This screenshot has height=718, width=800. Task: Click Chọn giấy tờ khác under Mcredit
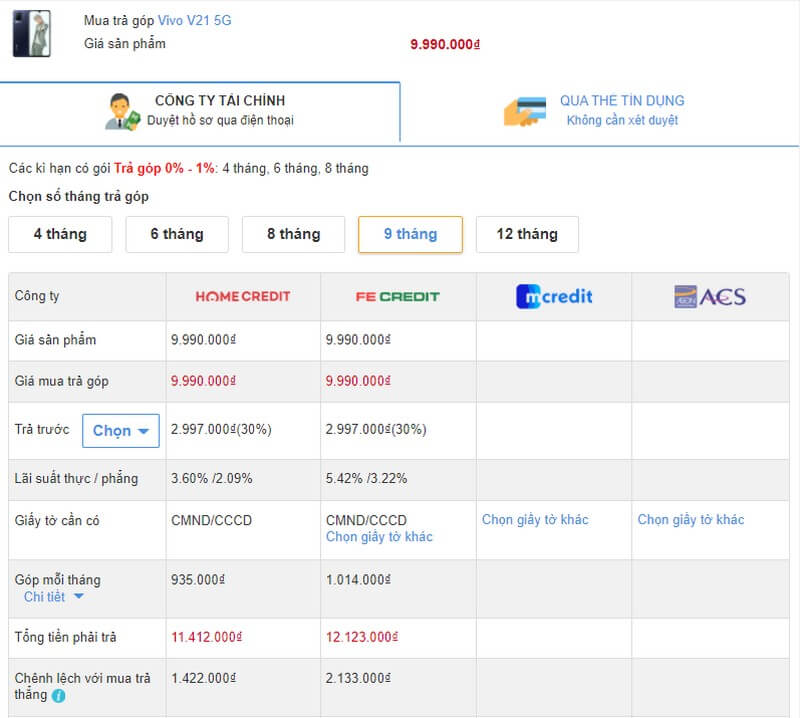pyautogui.click(x=535, y=519)
